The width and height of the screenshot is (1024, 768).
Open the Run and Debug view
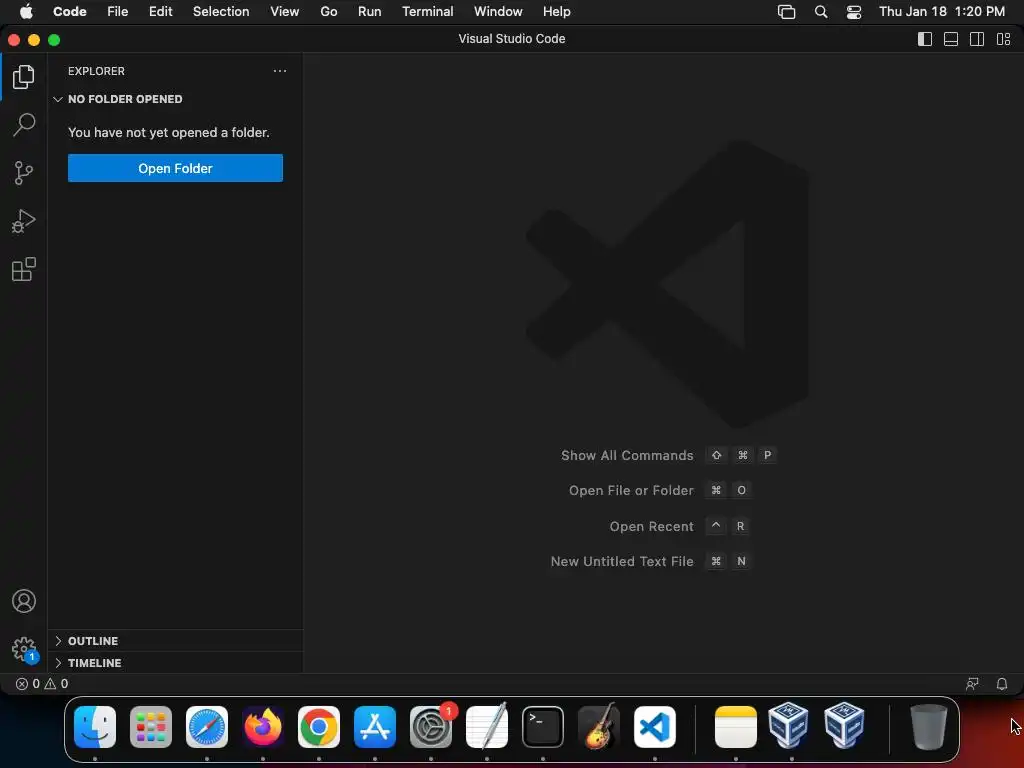(24, 221)
